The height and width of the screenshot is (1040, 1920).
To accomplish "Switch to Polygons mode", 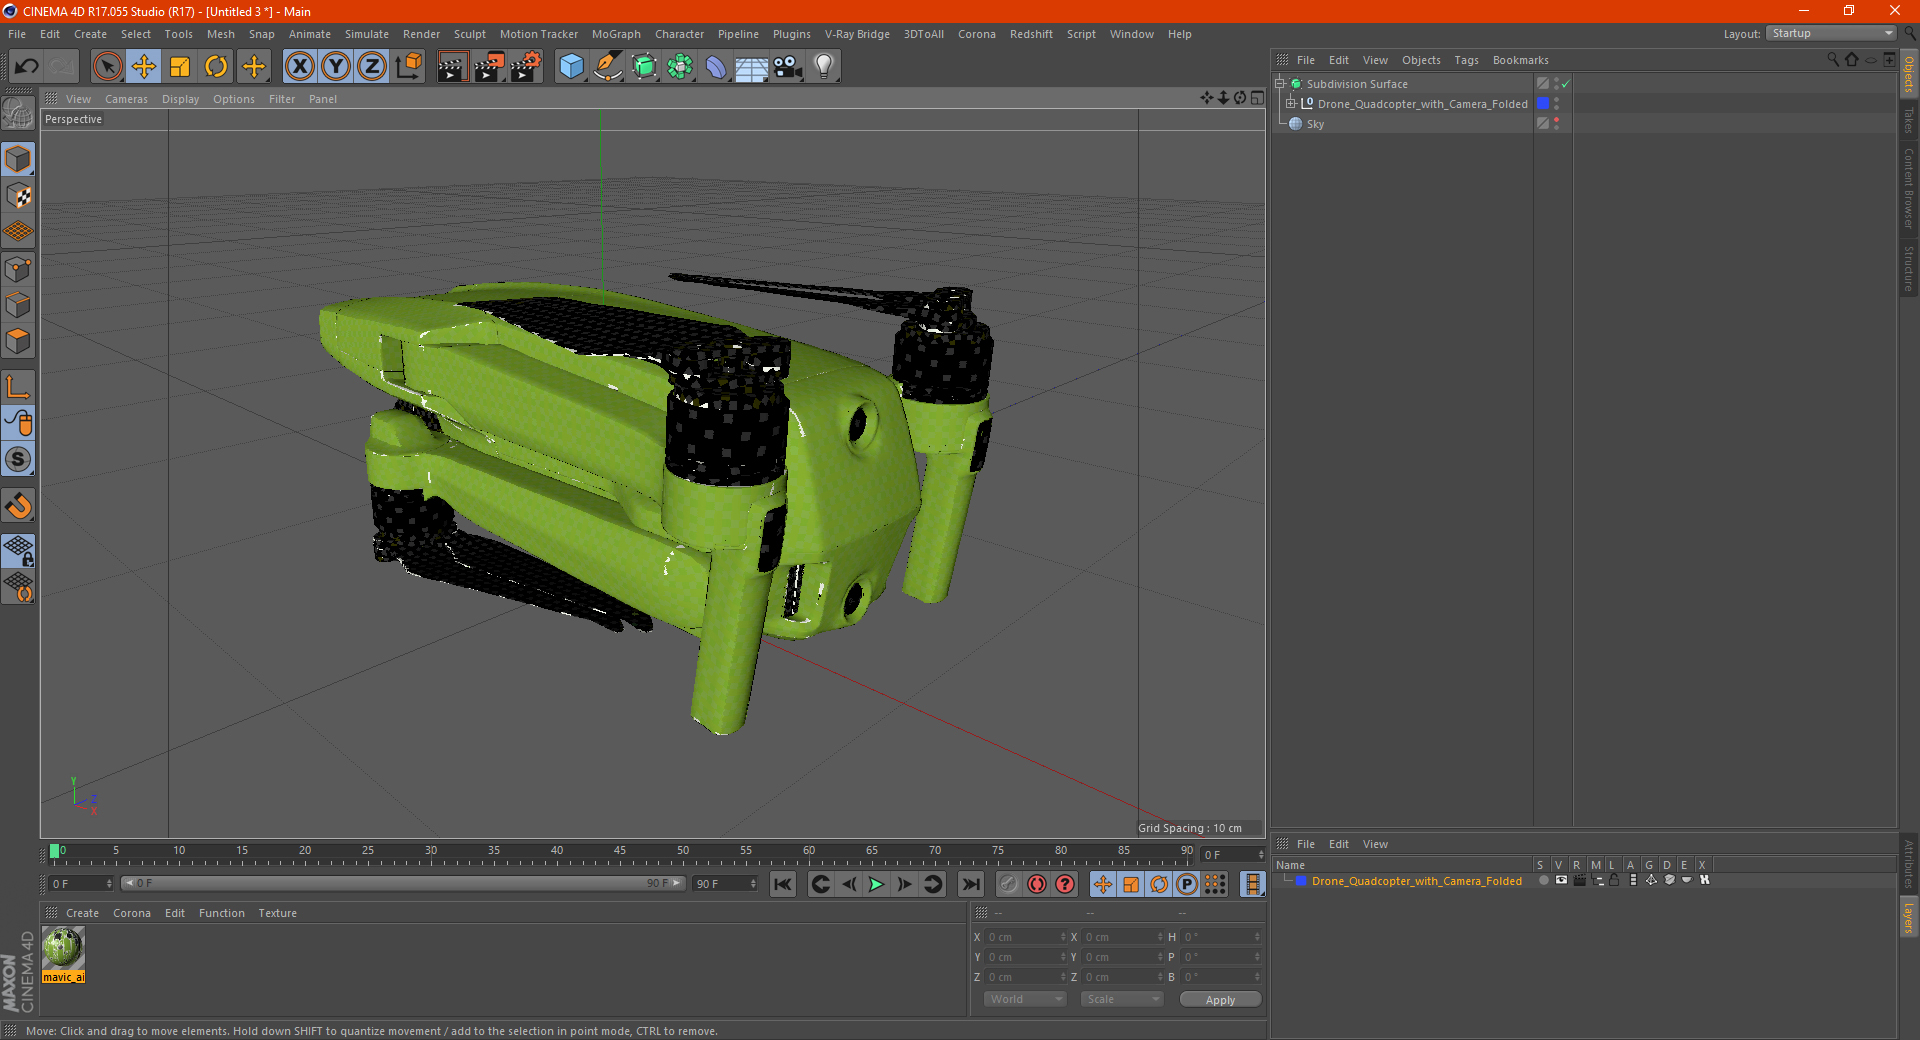I will pyautogui.click(x=18, y=341).
